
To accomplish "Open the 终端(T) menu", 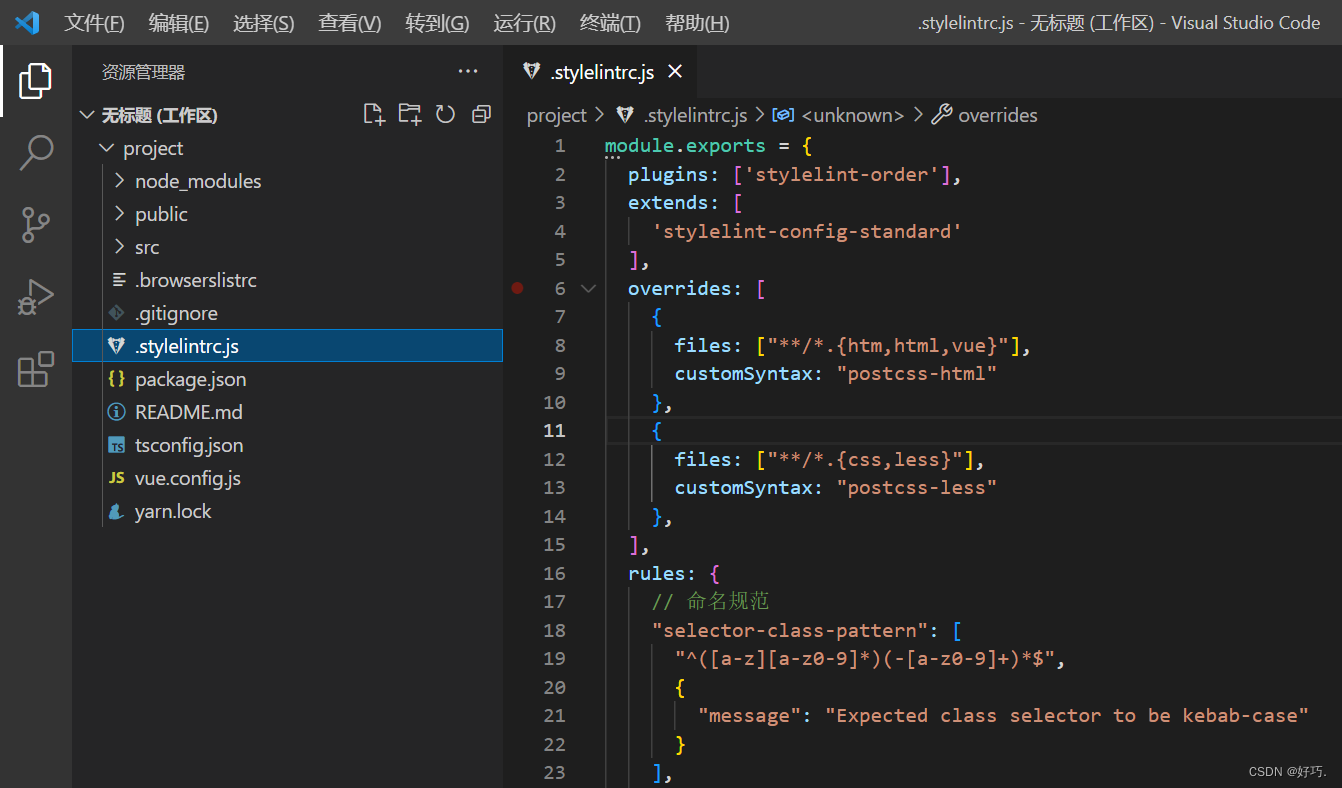I will click(x=610, y=23).
